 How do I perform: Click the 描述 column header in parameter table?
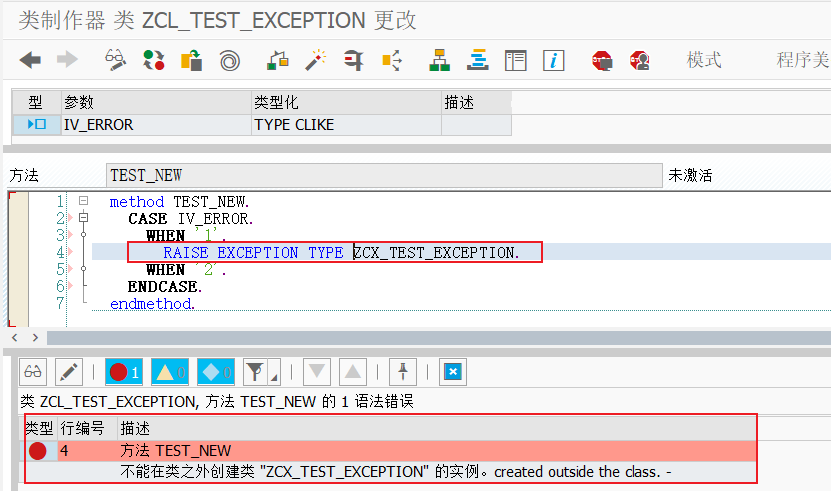pyautogui.click(x=476, y=102)
